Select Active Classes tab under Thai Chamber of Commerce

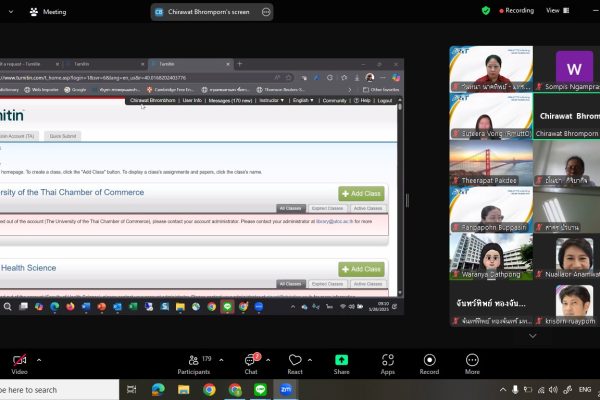click(368, 208)
